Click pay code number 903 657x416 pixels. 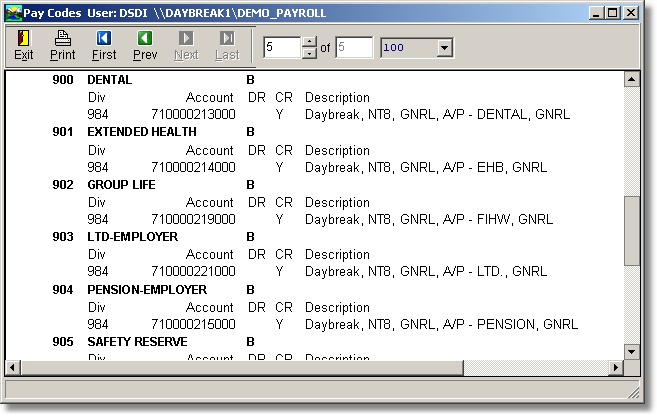63,236
